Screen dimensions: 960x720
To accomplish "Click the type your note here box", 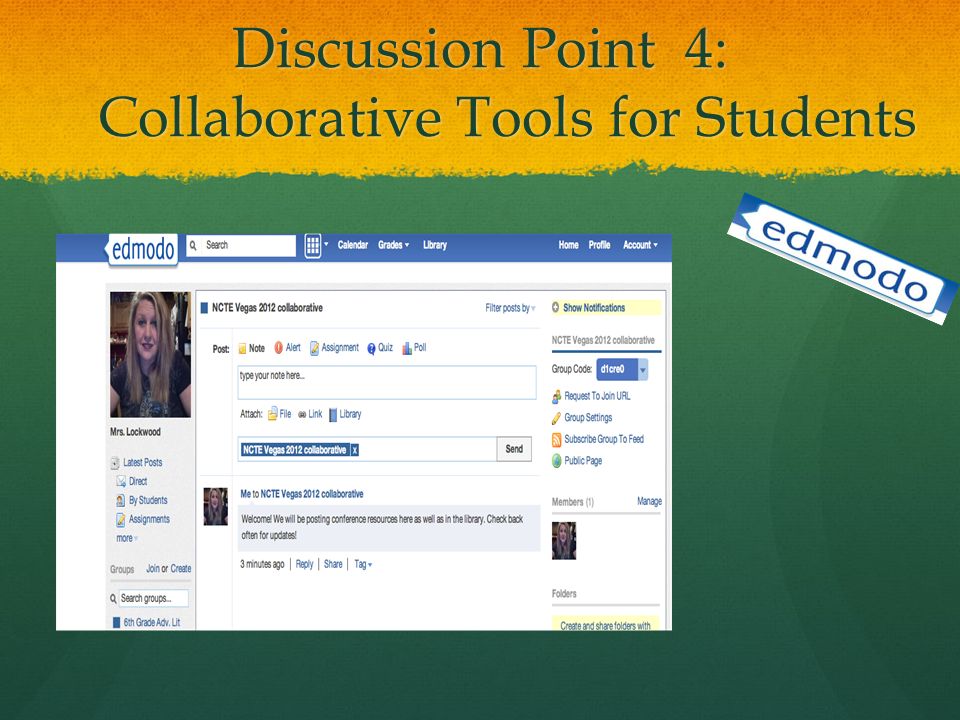I will 387,383.
